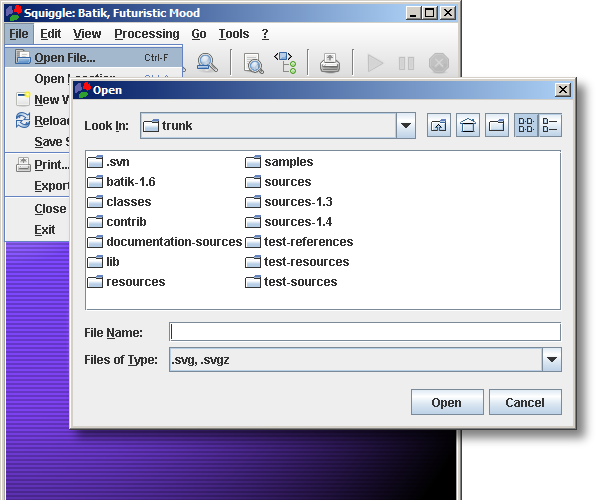The width and height of the screenshot is (600, 500).
Task: Select the test-sources folder
Action: pos(291,282)
